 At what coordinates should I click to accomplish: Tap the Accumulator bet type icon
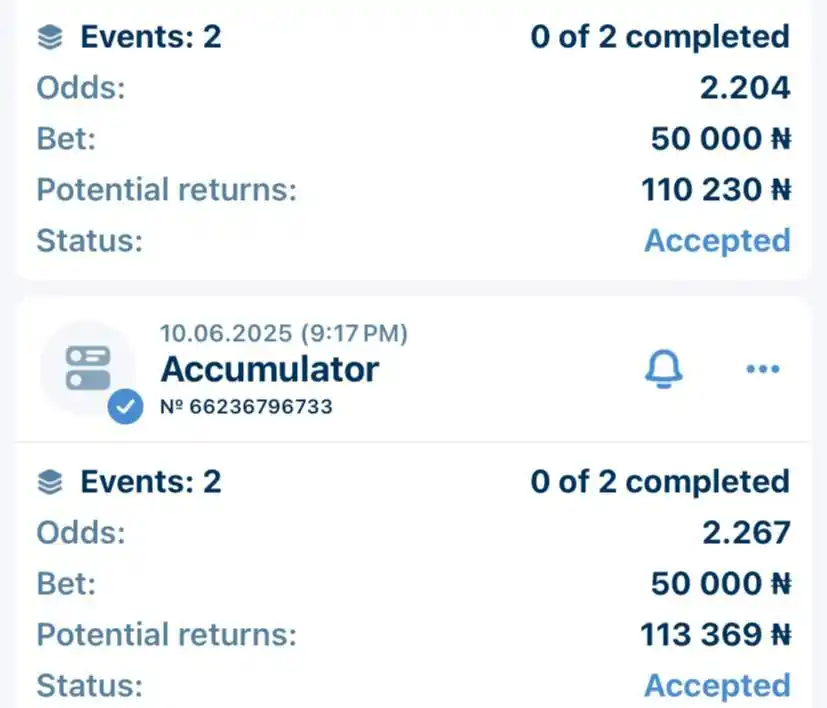pos(88,368)
